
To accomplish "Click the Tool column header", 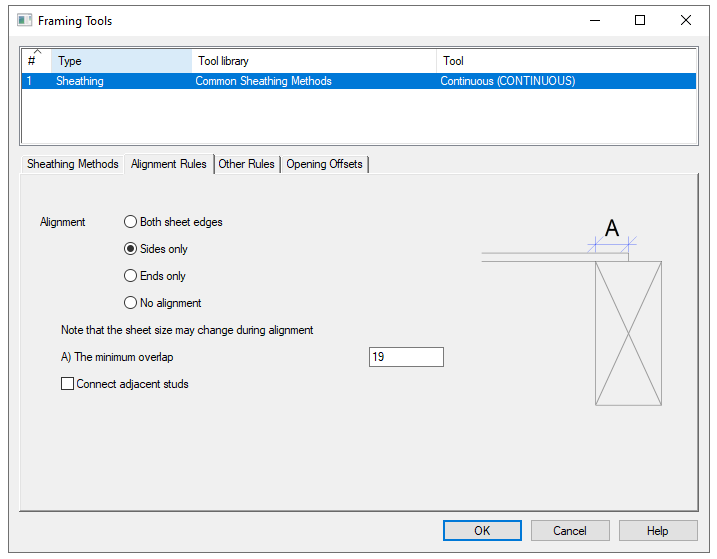I will (x=565, y=61).
